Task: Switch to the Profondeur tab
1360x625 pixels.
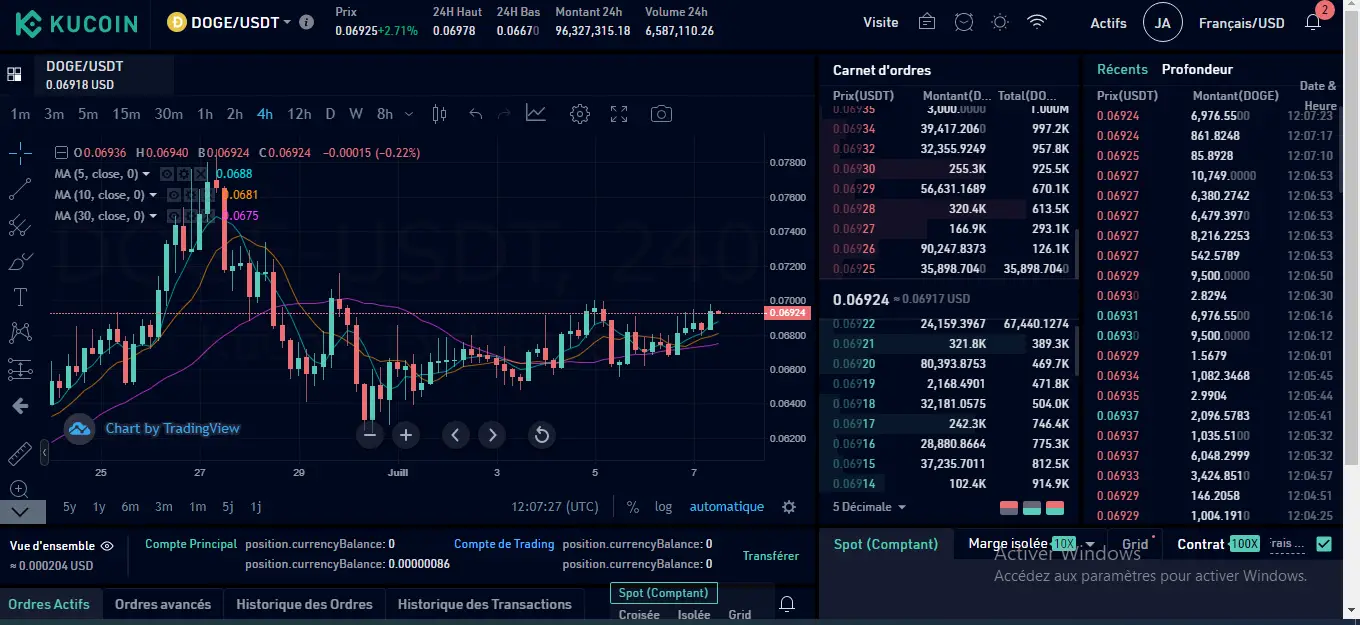Action: [1196, 69]
